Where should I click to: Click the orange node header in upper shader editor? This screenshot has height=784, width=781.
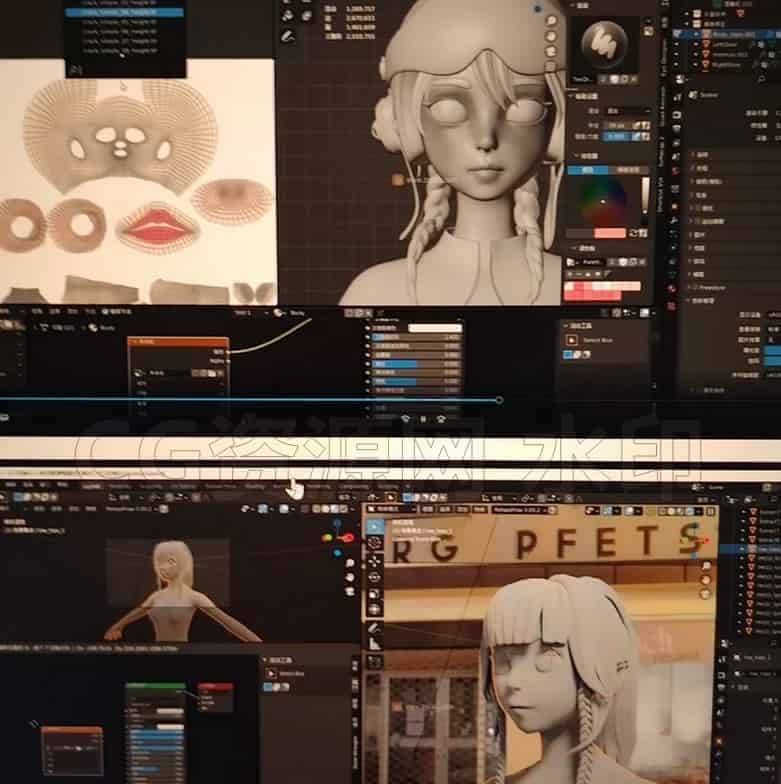coord(178,342)
